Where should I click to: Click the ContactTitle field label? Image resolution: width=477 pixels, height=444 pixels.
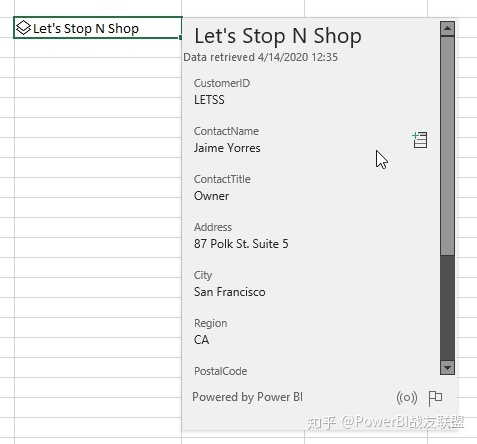[222, 179]
